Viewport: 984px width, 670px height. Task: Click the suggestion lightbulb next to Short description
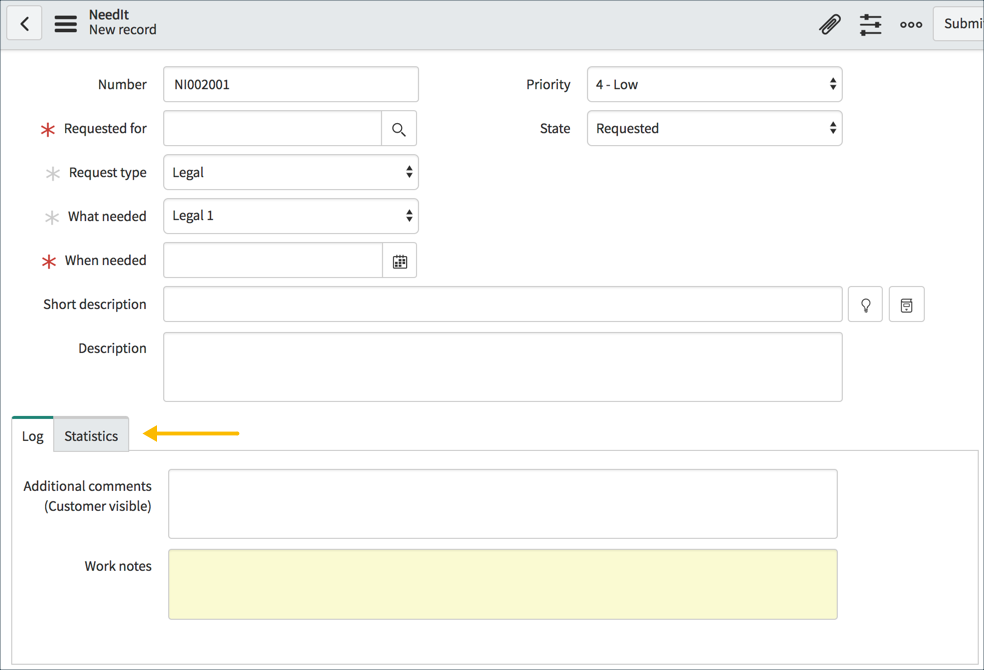(864, 304)
